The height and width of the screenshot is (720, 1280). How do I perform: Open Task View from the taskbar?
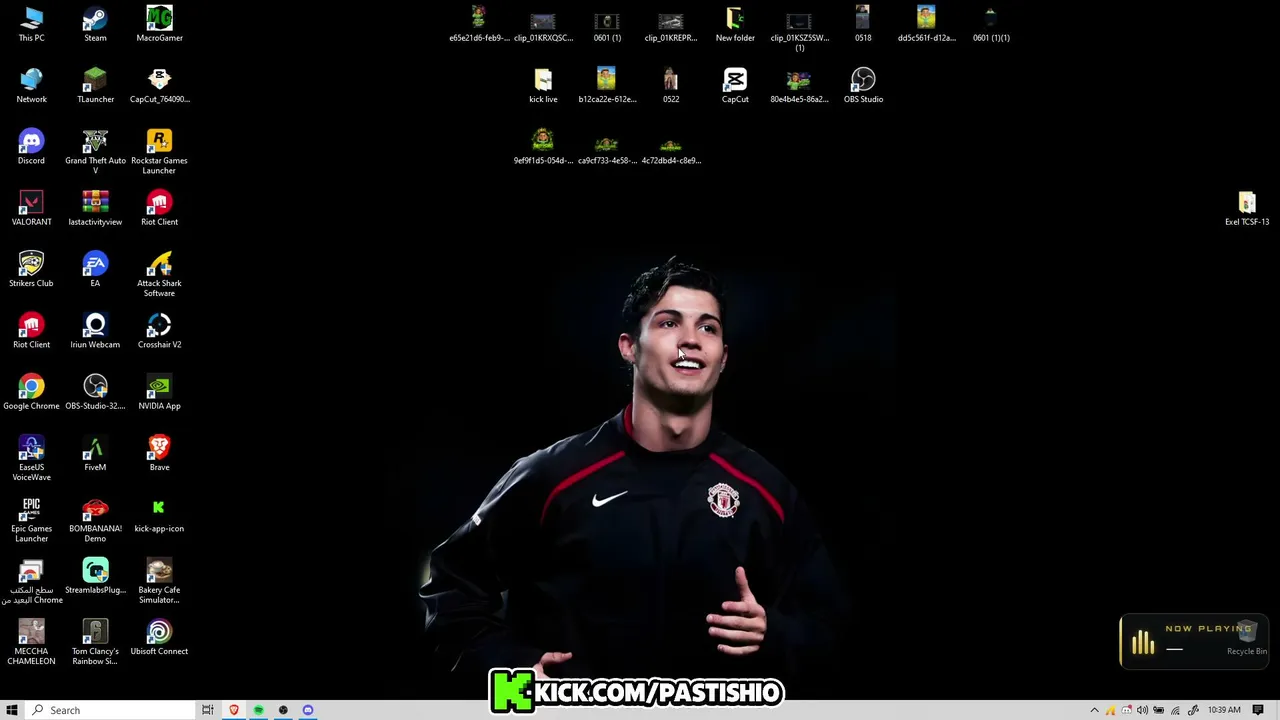point(208,710)
